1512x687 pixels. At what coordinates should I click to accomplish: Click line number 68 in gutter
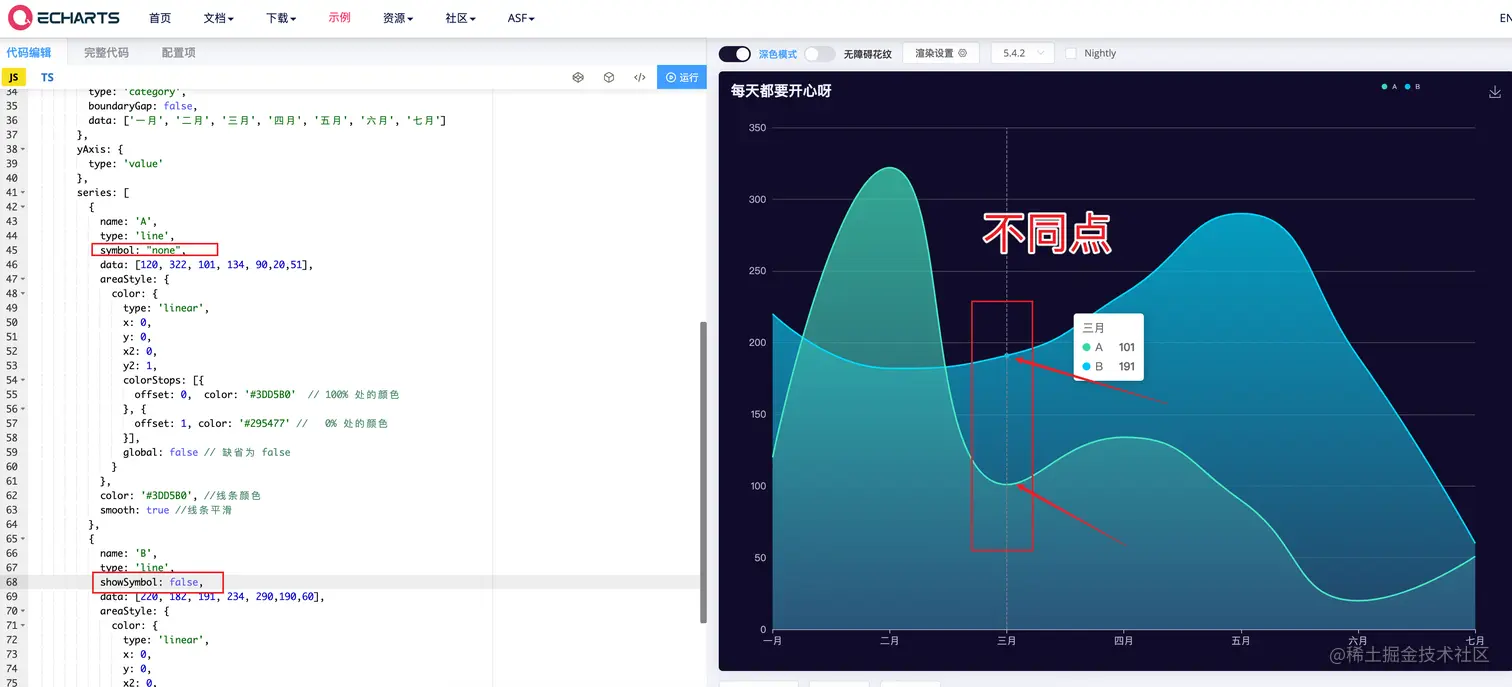tap(11, 582)
